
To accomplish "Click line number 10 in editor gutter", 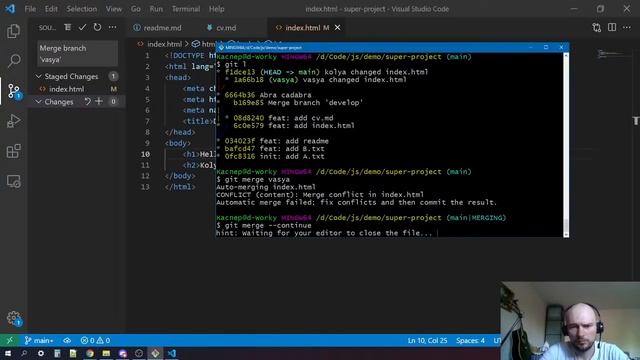I will [145, 154].
